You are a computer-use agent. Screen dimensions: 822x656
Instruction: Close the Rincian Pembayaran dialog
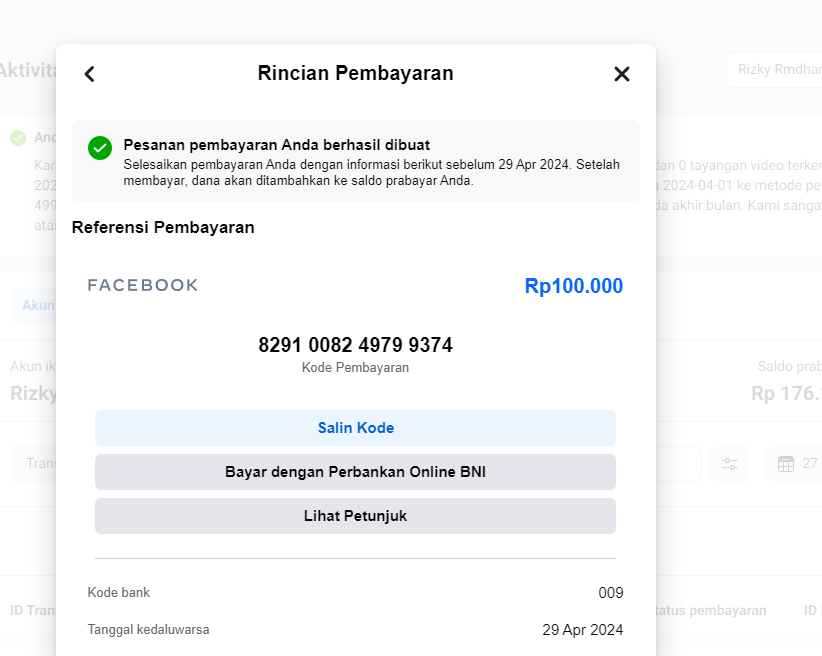(622, 74)
